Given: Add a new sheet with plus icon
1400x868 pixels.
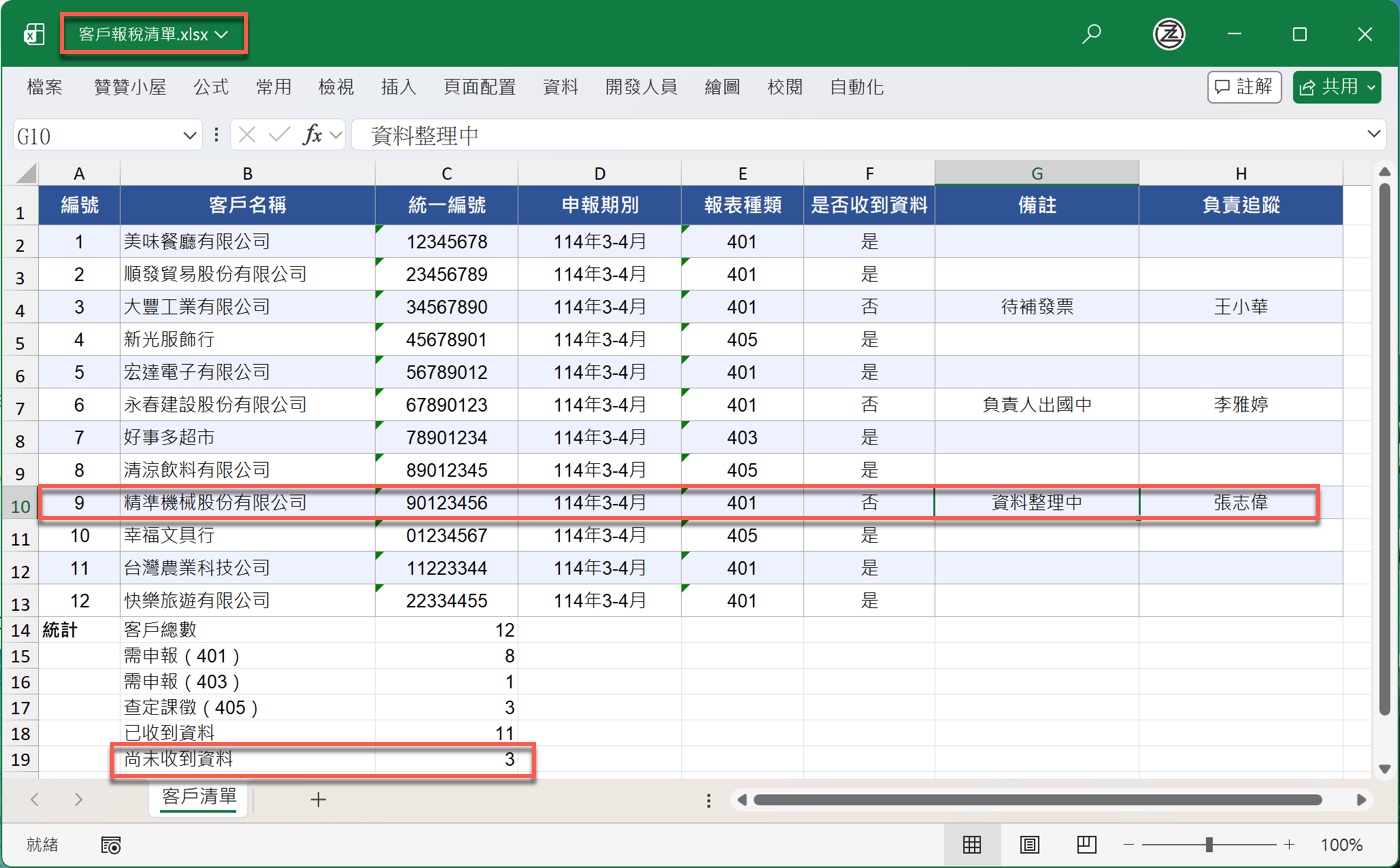Looking at the screenshot, I should point(318,799).
